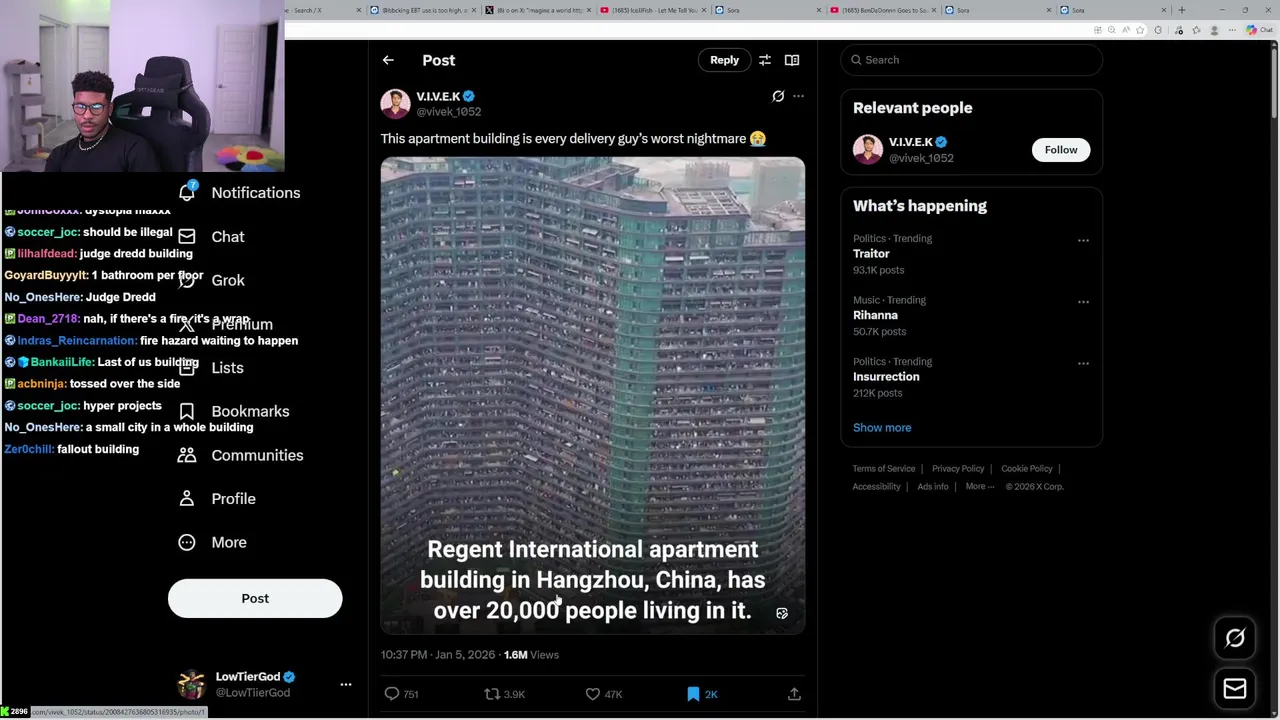
Task: Click the Reply button in post header
Action: point(724,60)
